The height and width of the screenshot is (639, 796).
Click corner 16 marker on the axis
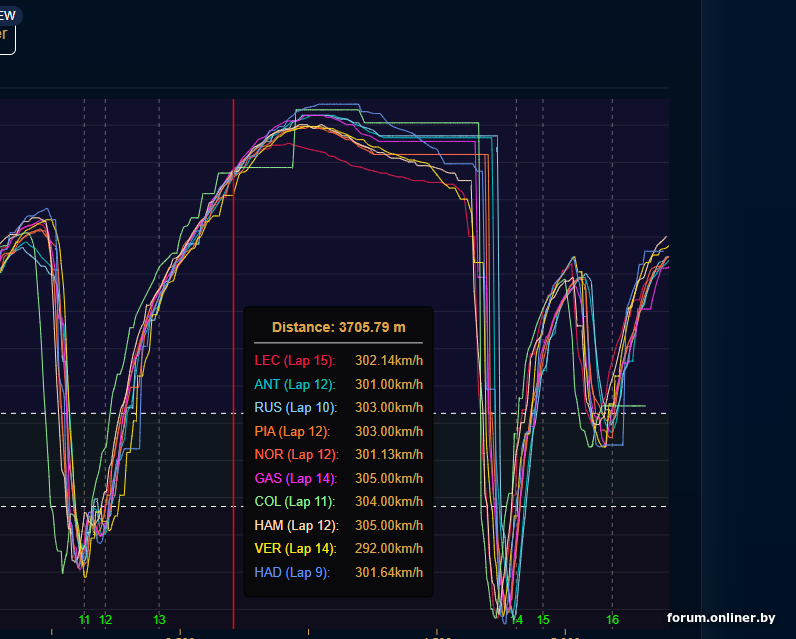(x=613, y=620)
